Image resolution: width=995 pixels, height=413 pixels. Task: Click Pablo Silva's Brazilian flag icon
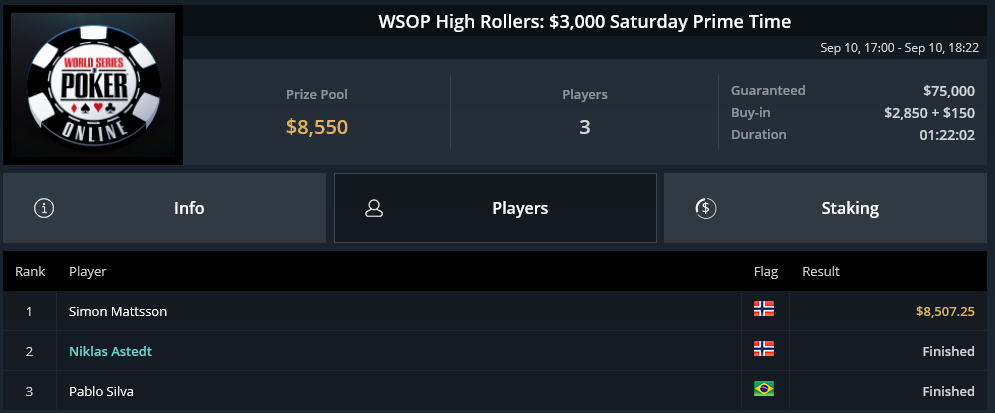click(763, 389)
